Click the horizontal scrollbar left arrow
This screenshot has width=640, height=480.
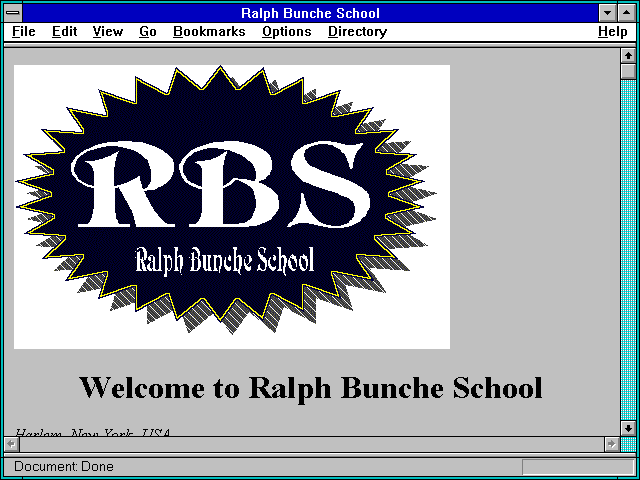click(x=12, y=444)
